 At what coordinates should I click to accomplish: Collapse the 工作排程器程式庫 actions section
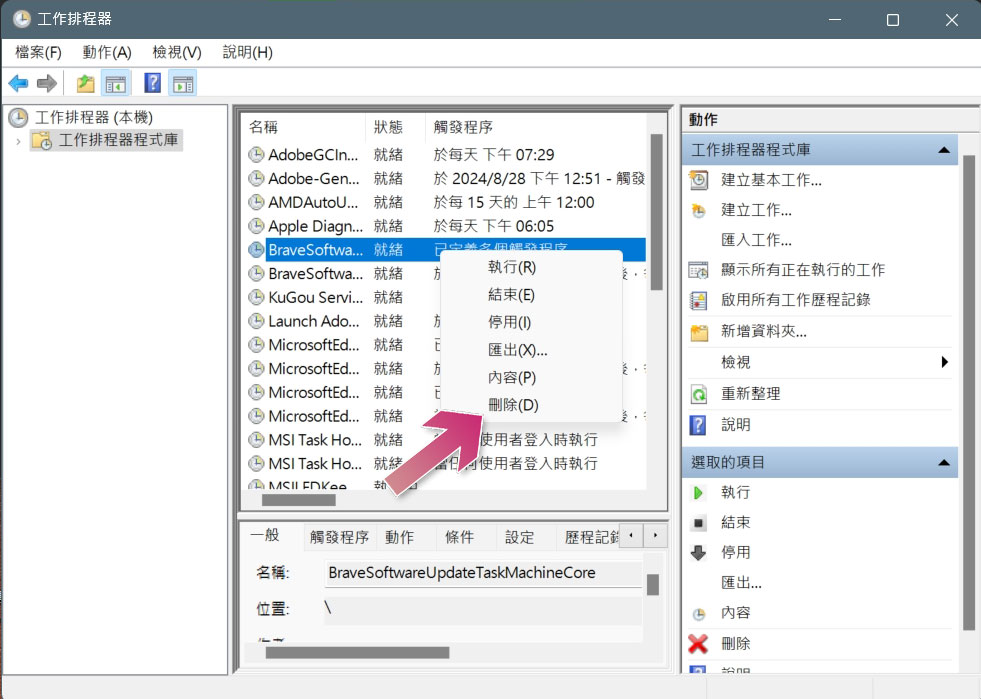944,150
